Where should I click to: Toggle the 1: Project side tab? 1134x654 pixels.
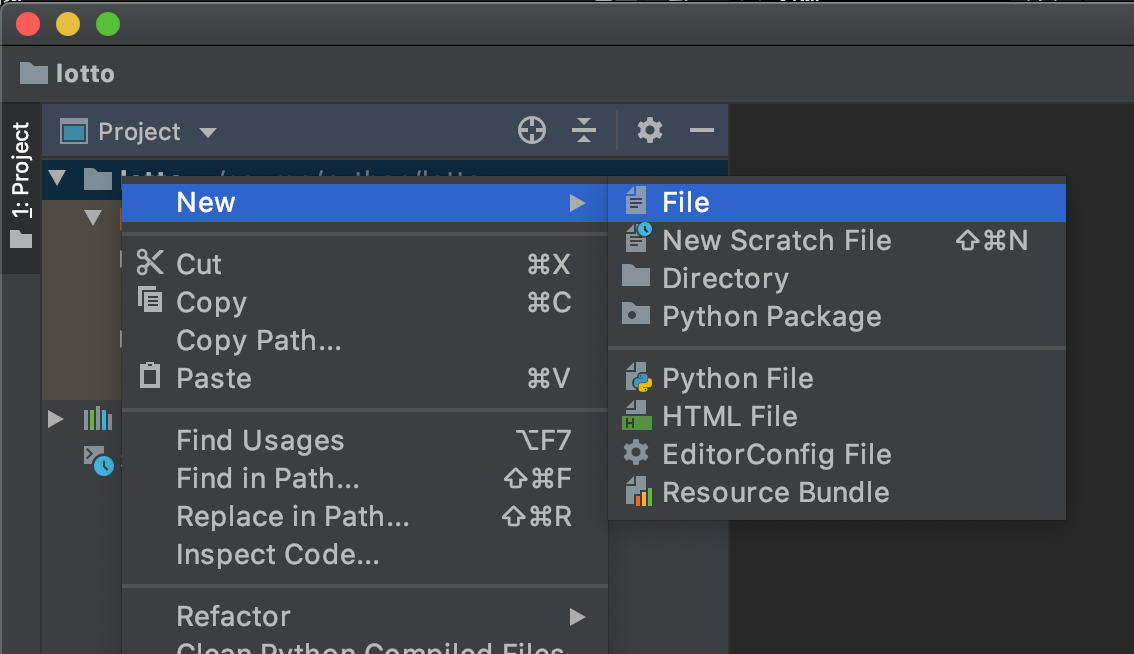21,186
